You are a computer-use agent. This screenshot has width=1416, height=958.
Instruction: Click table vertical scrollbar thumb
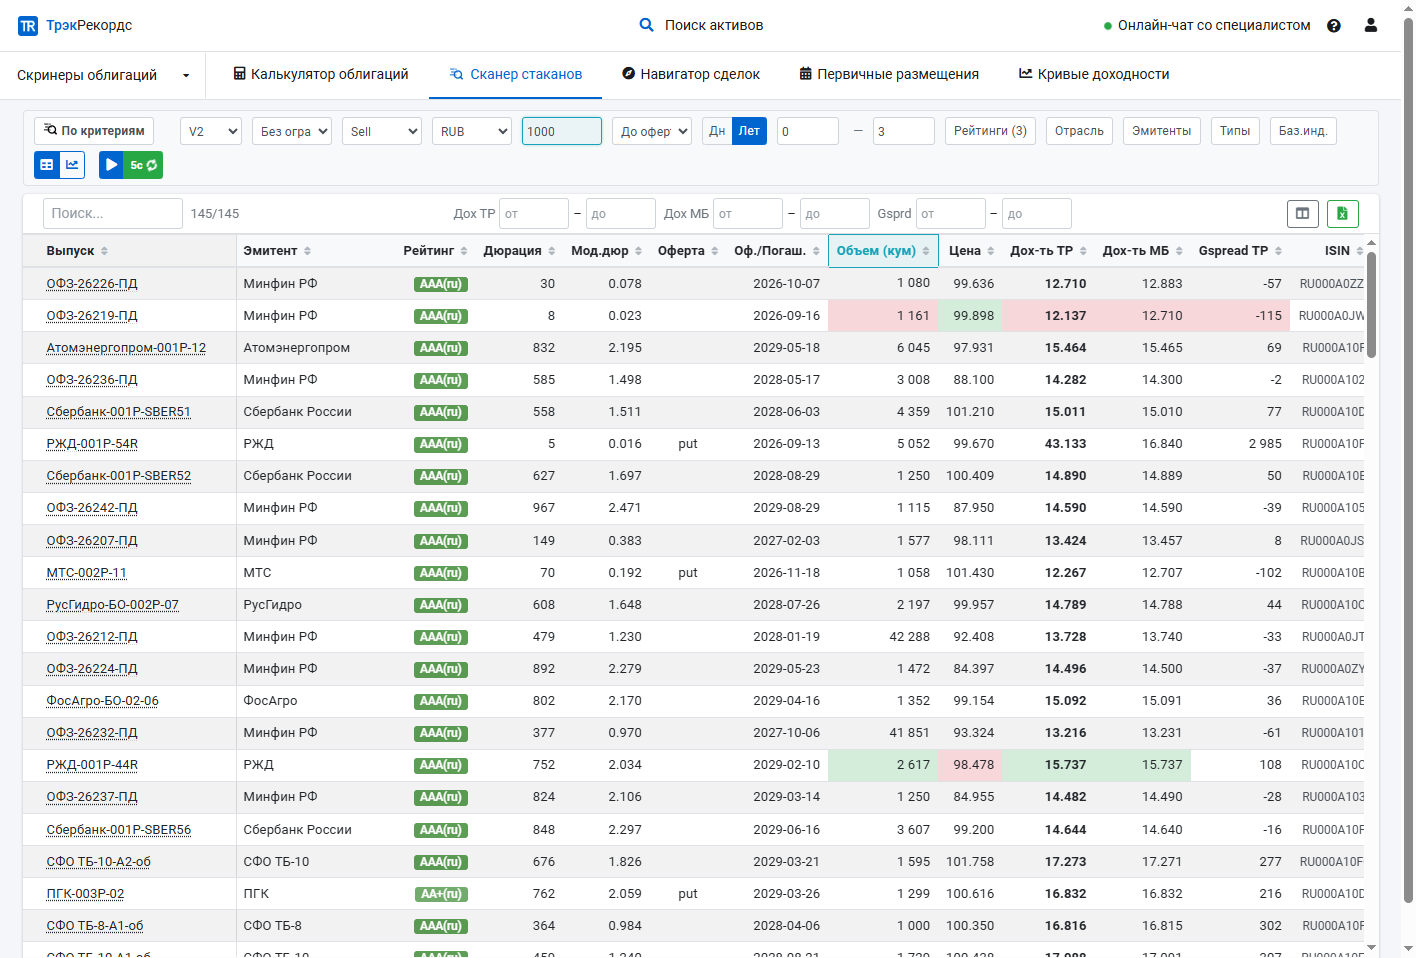(1371, 304)
